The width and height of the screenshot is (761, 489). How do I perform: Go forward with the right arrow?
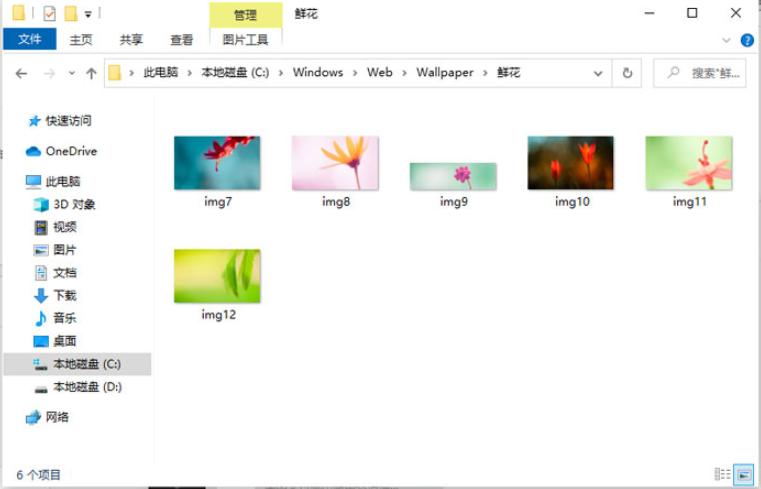point(49,73)
